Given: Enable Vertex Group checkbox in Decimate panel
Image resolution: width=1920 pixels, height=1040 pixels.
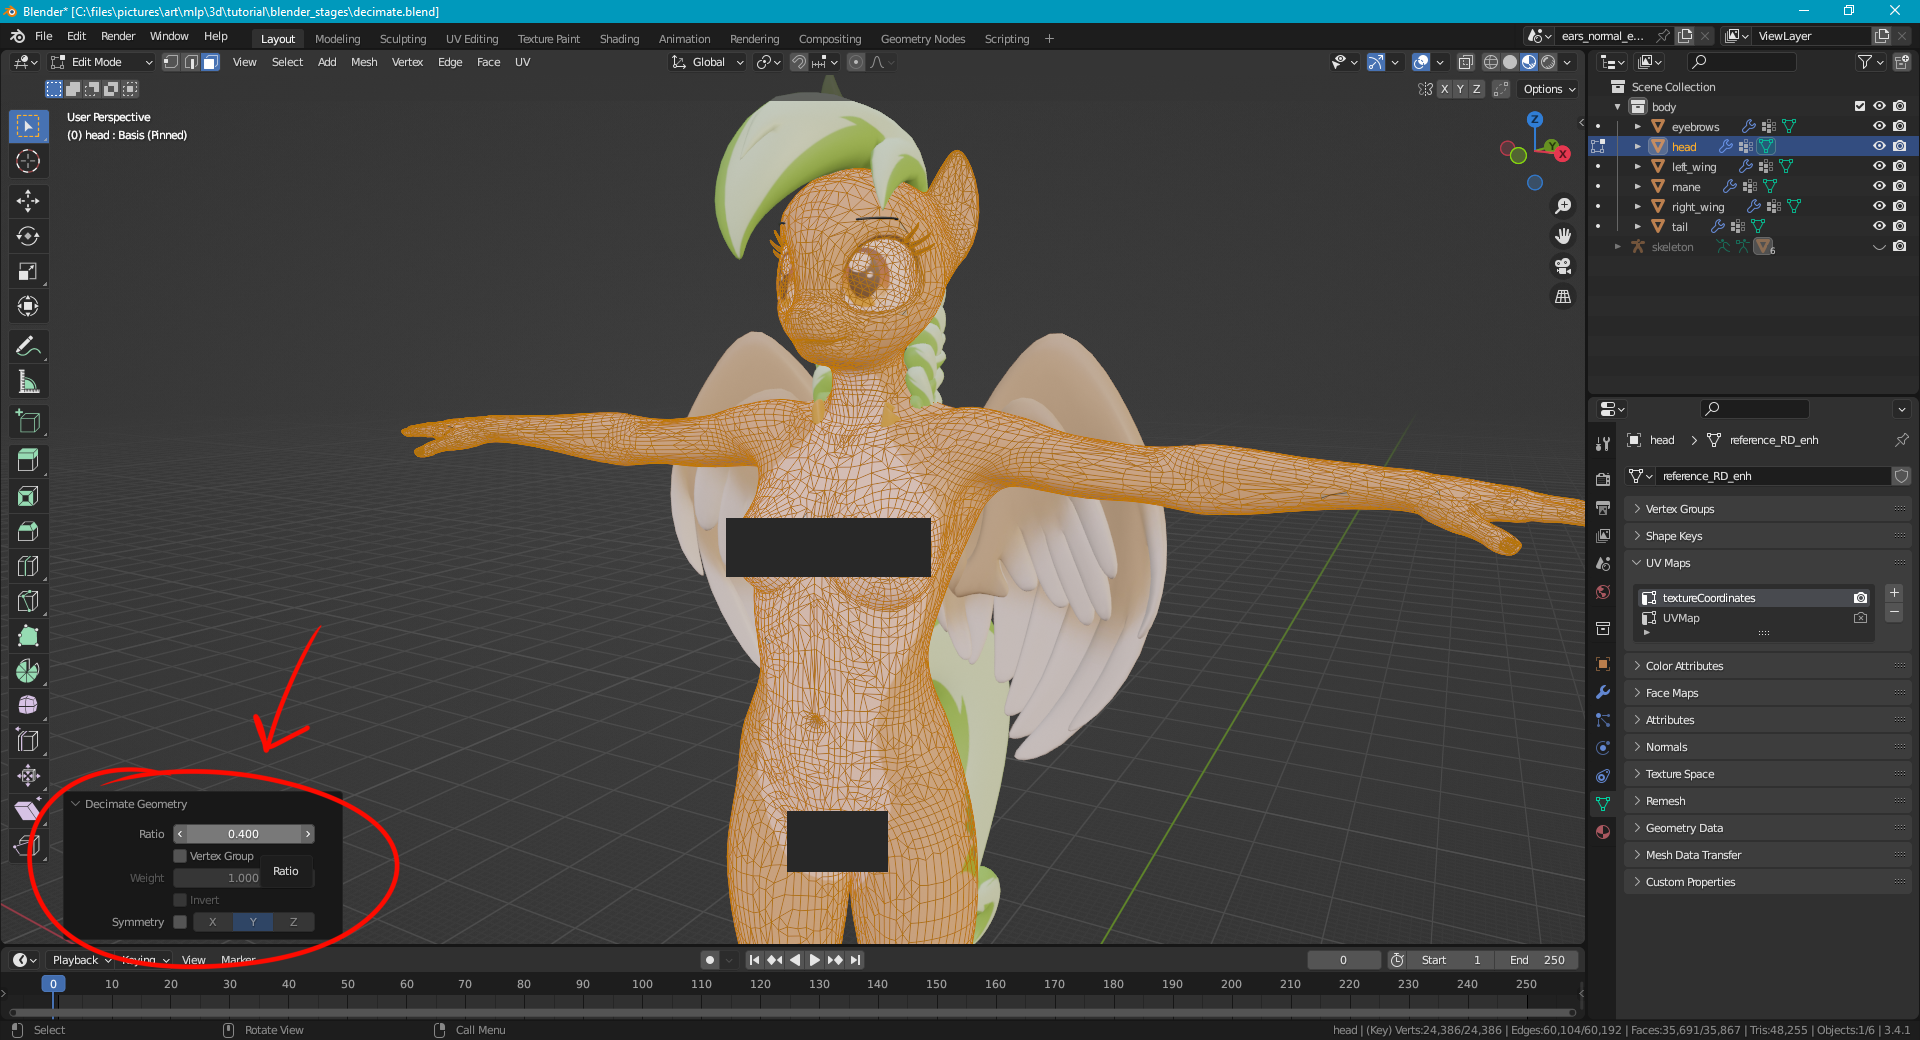Looking at the screenshot, I should coord(180,856).
